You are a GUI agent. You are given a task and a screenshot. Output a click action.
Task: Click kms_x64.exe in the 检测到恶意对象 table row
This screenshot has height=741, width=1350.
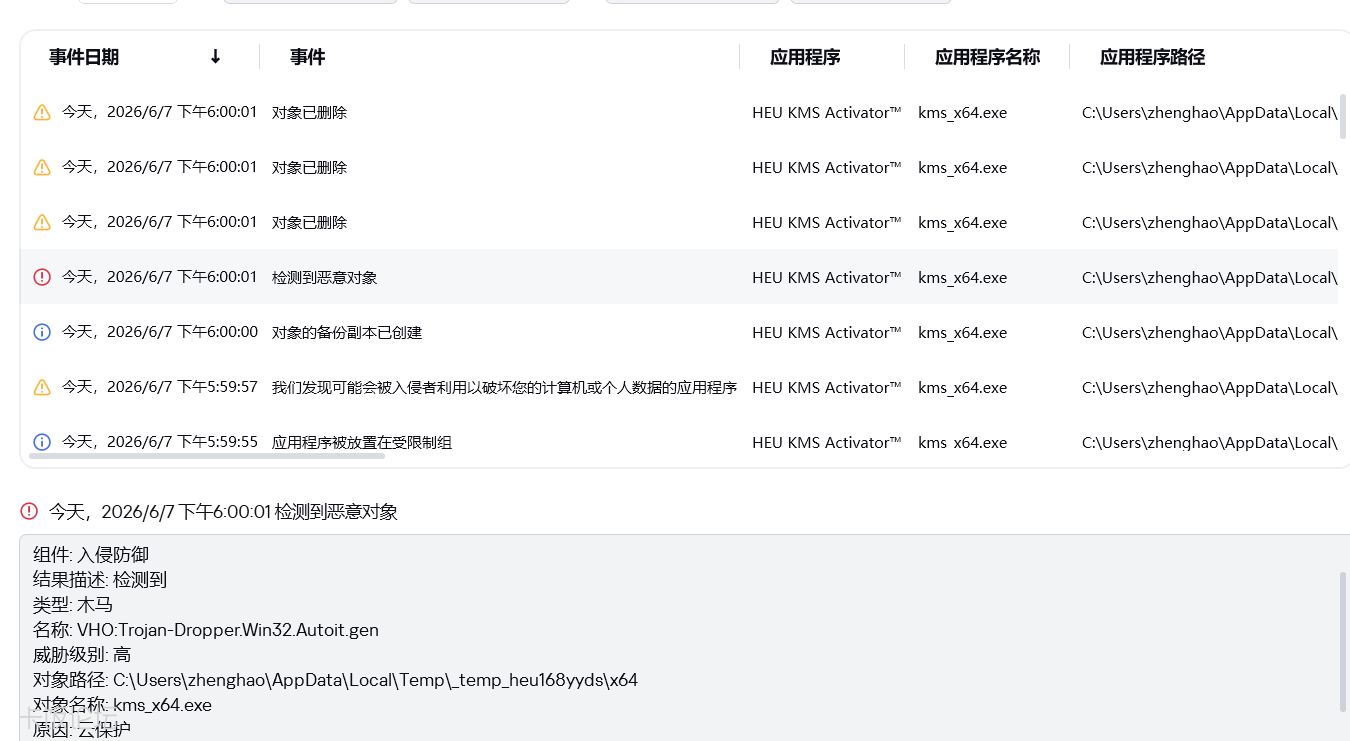tap(962, 277)
